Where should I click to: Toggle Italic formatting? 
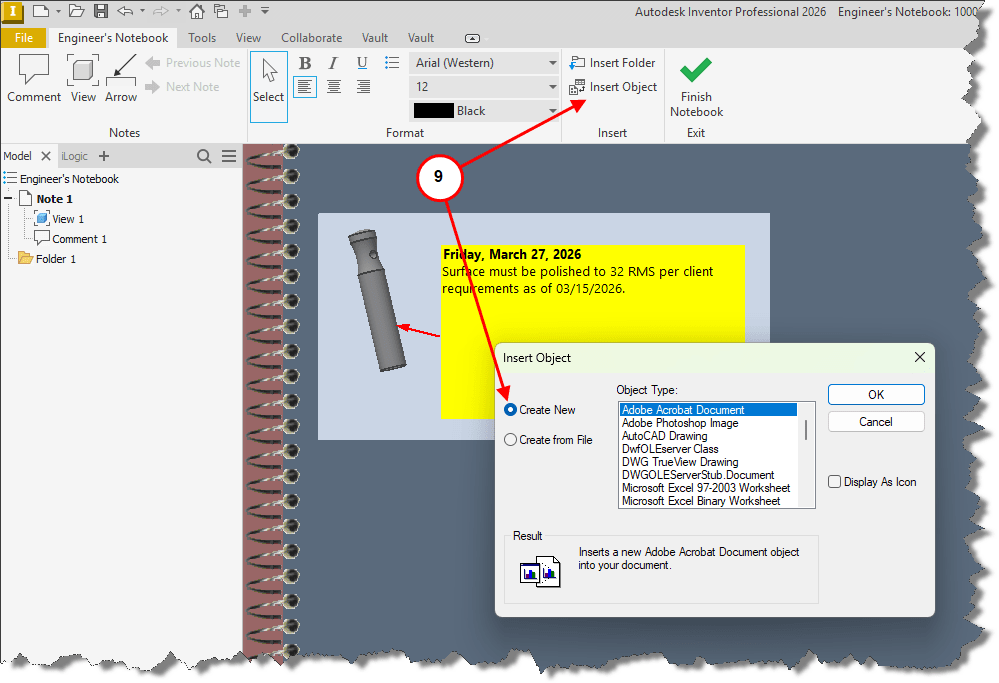333,62
